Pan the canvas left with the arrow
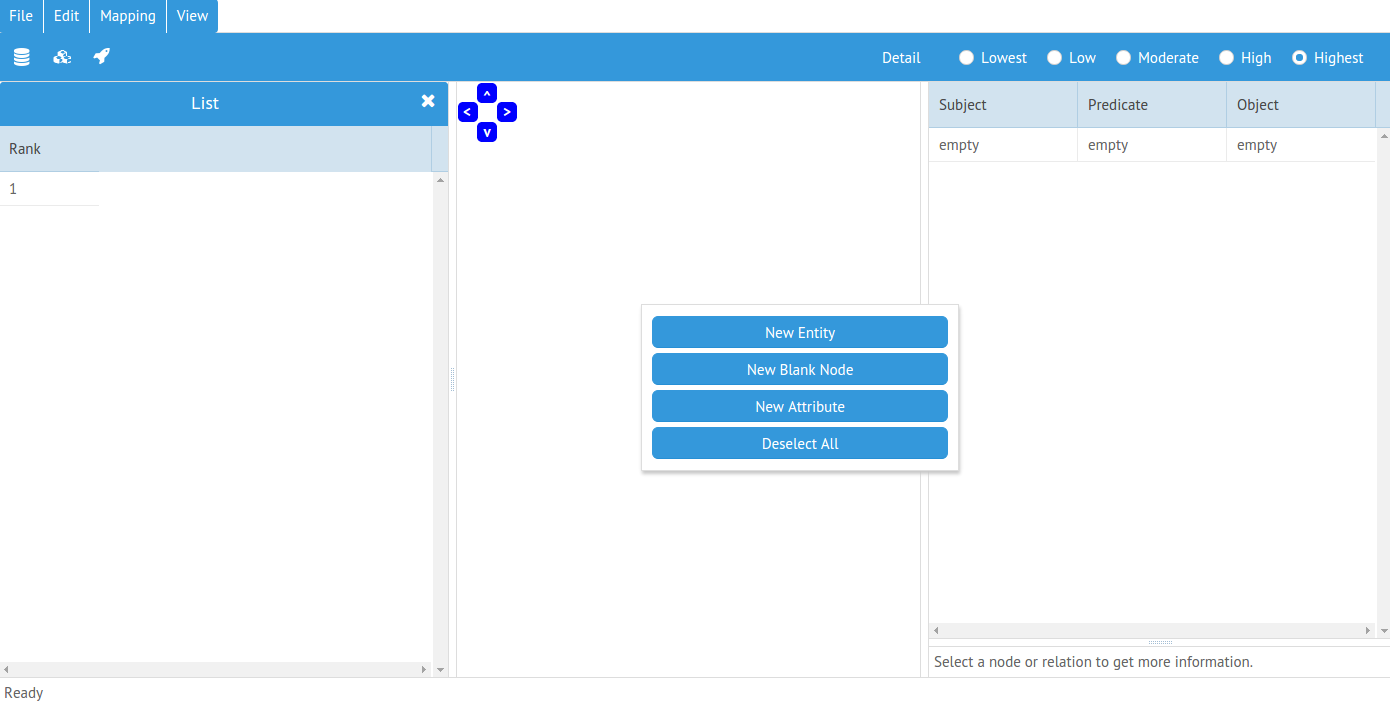Viewport: 1390px width, 712px height. [467, 112]
